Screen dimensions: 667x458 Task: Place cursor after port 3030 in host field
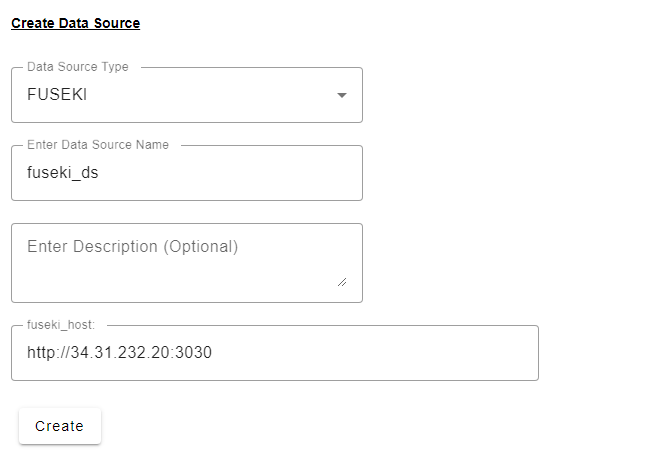(214, 353)
